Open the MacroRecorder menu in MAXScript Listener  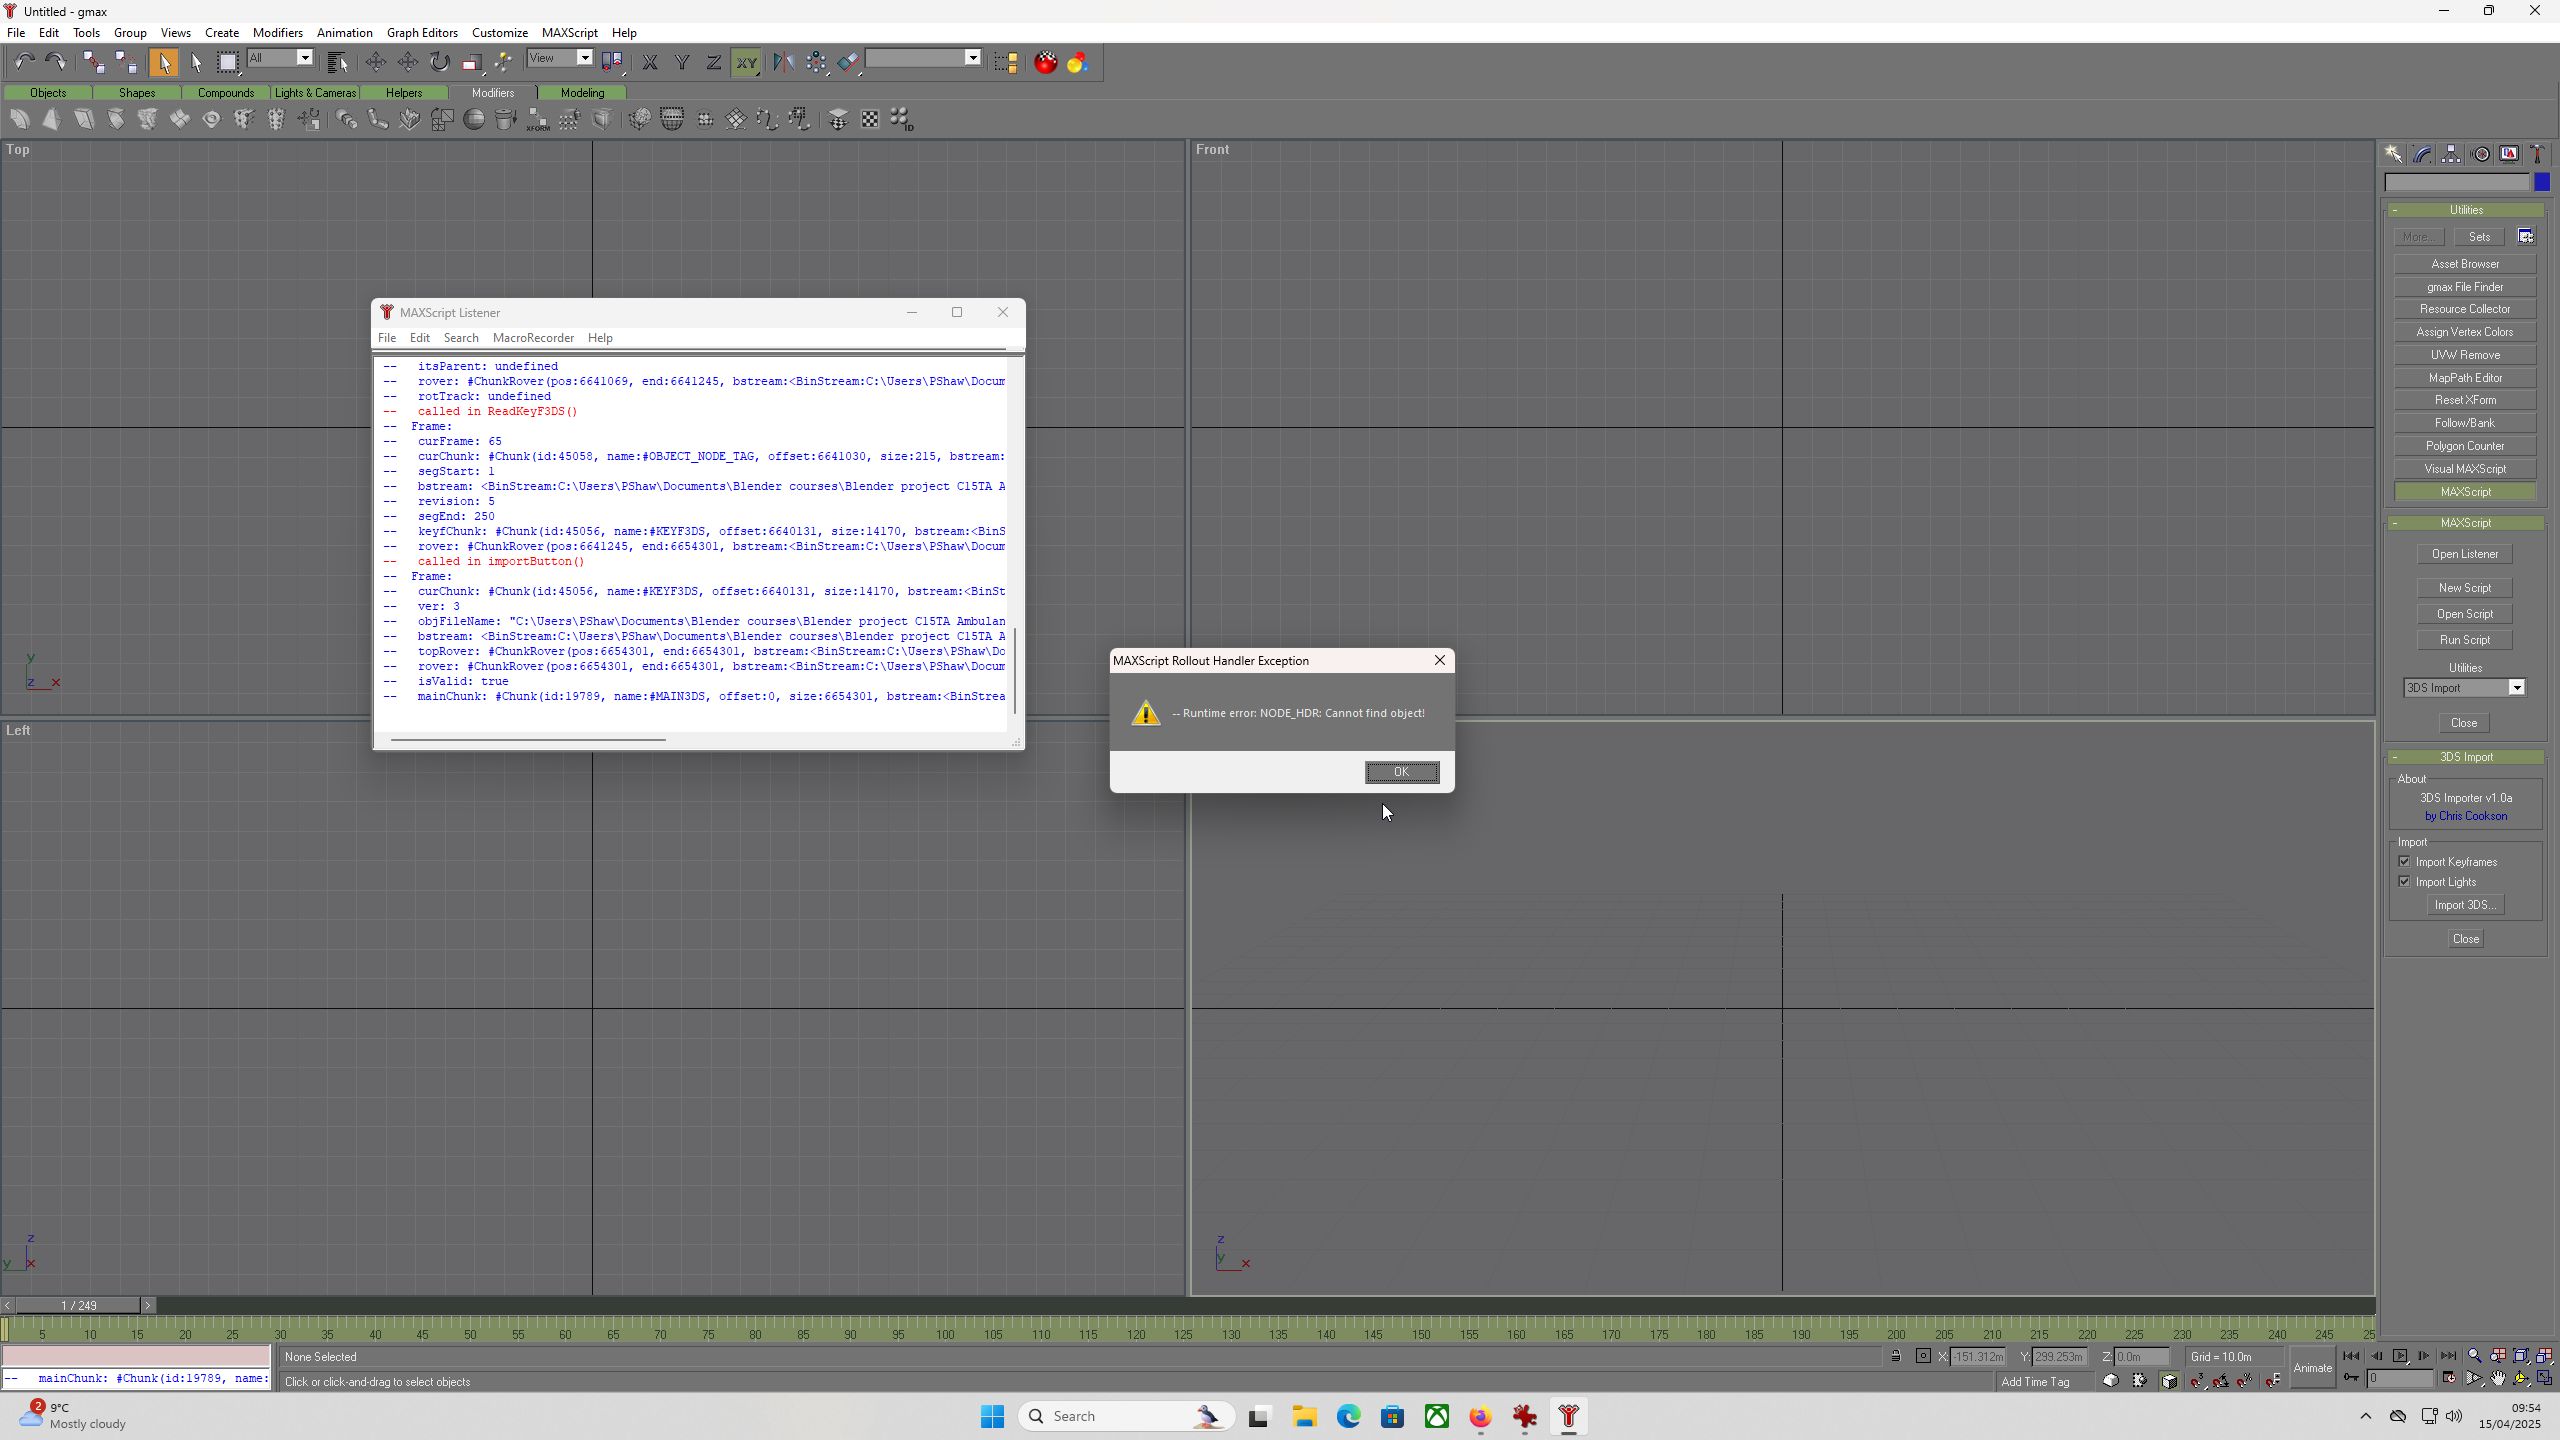[533, 338]
